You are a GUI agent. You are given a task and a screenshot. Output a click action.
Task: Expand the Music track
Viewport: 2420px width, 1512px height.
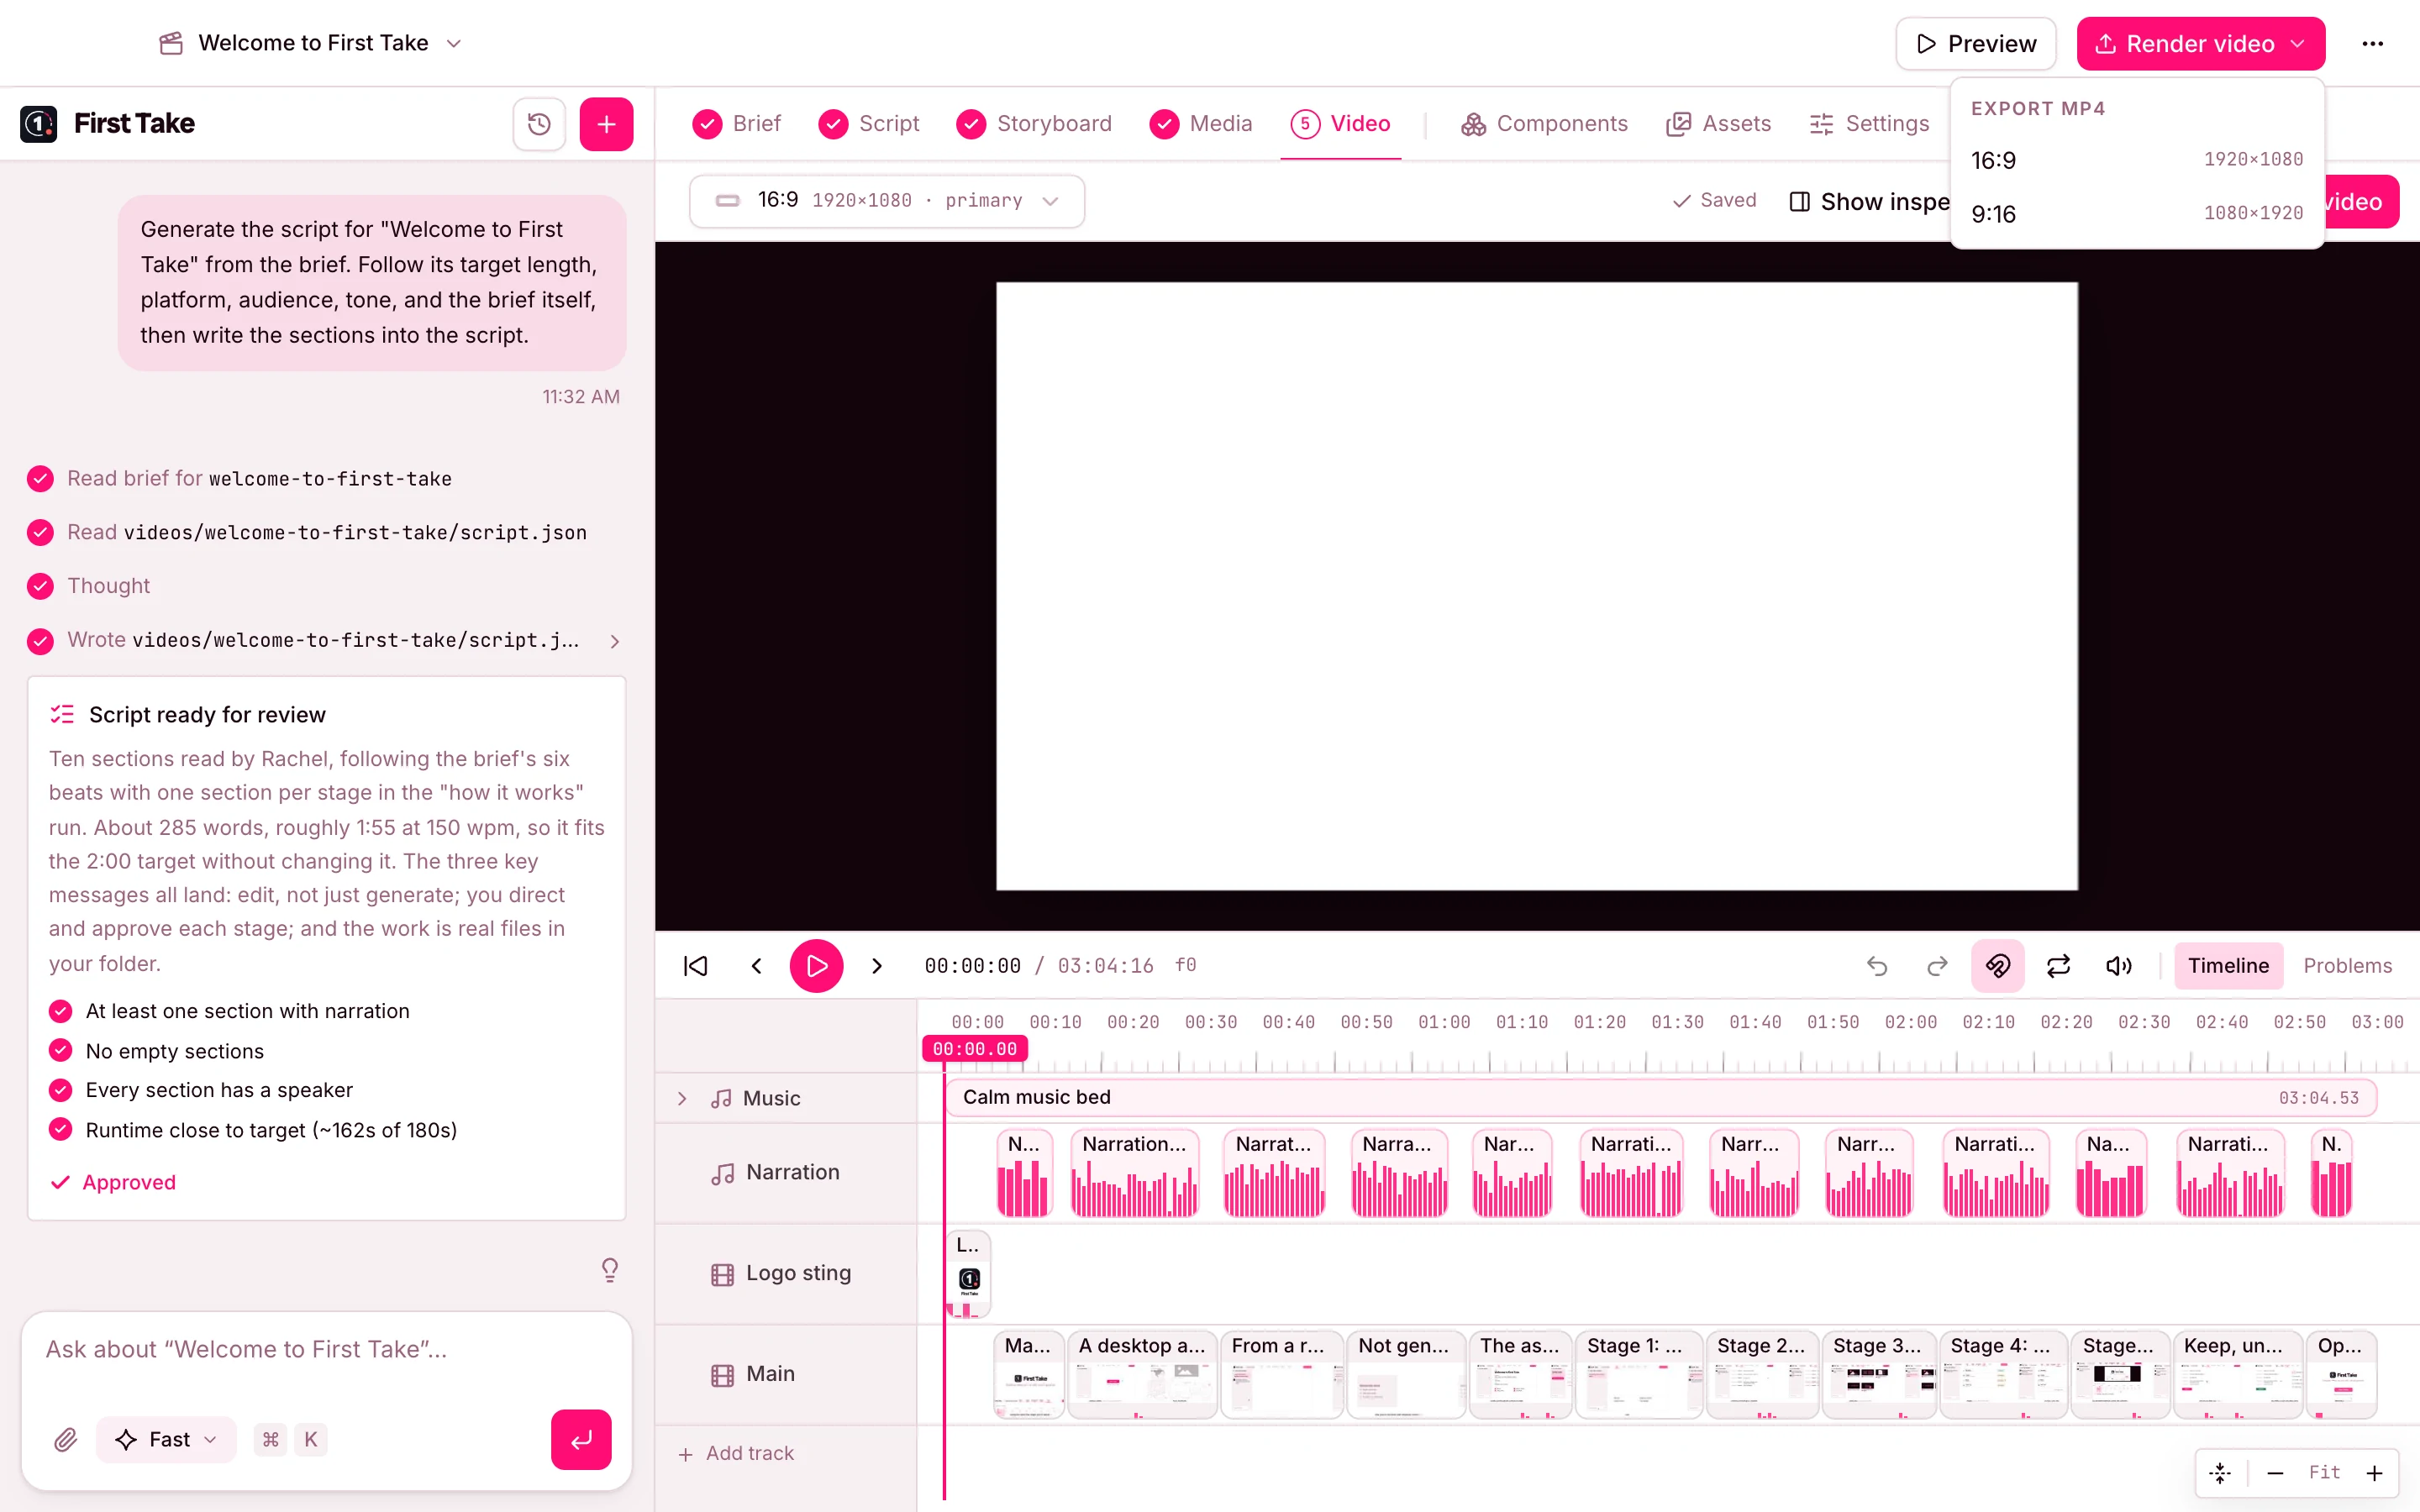pos(682,1098)
